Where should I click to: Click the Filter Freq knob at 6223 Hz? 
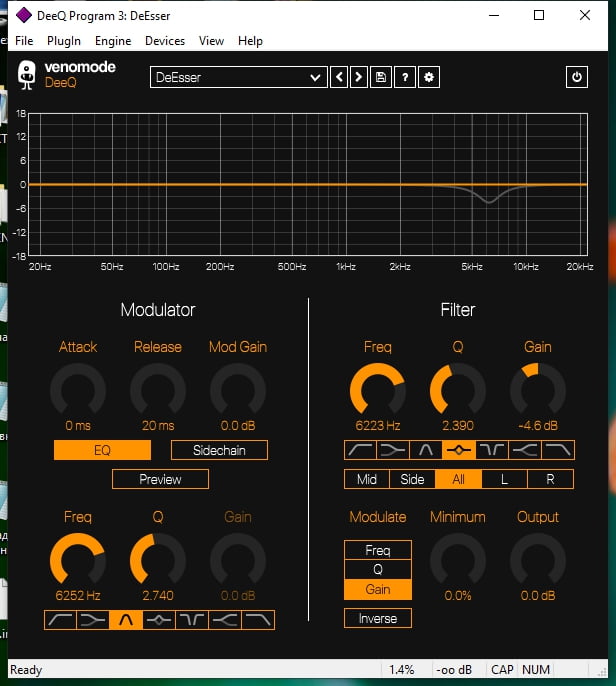[378, 390]
